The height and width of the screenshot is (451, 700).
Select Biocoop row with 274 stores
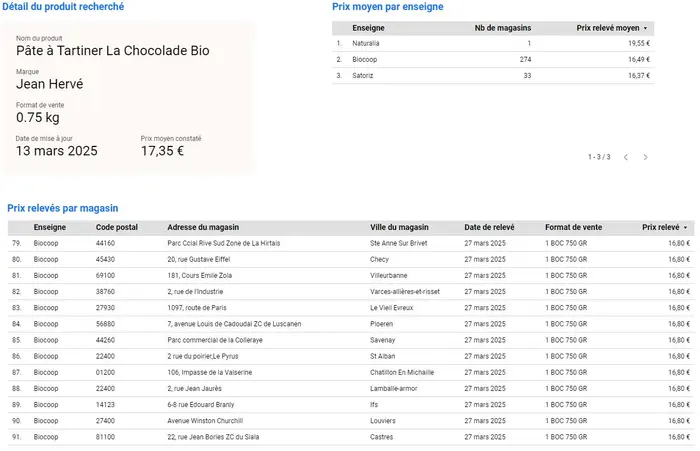(493, 59)
